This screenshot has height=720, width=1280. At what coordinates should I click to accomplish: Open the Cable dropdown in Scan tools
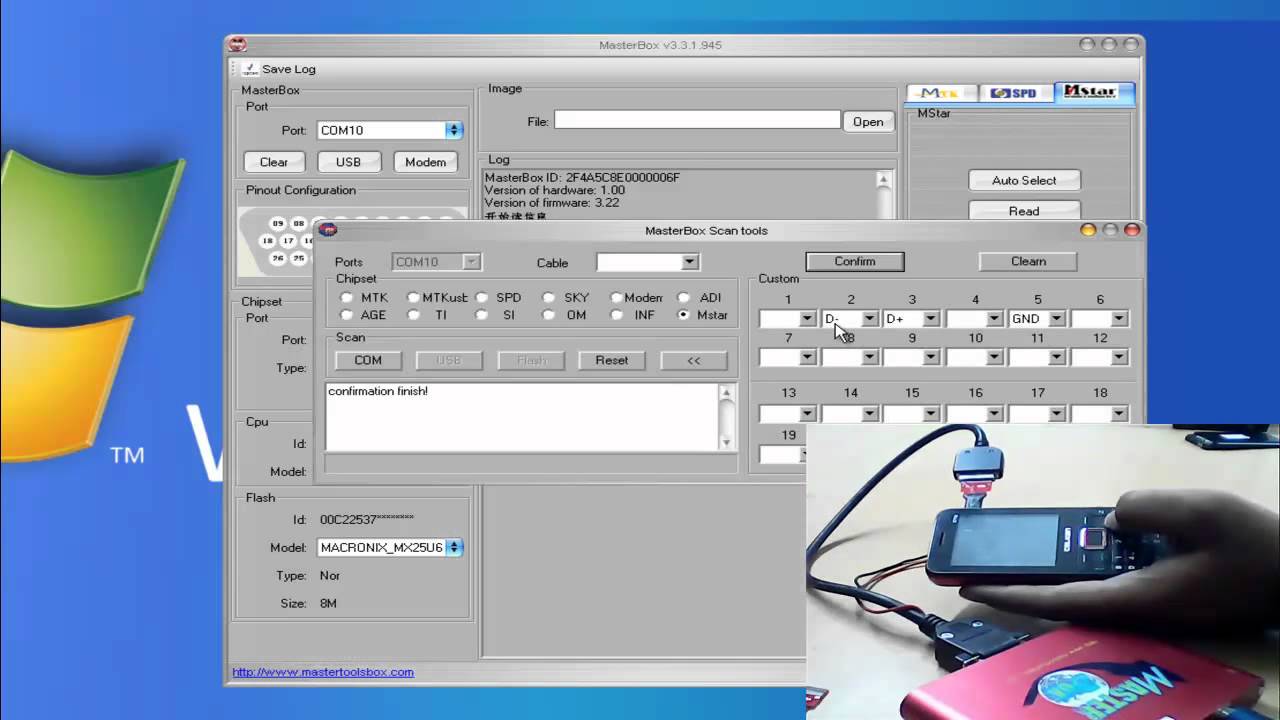point(689,262)
